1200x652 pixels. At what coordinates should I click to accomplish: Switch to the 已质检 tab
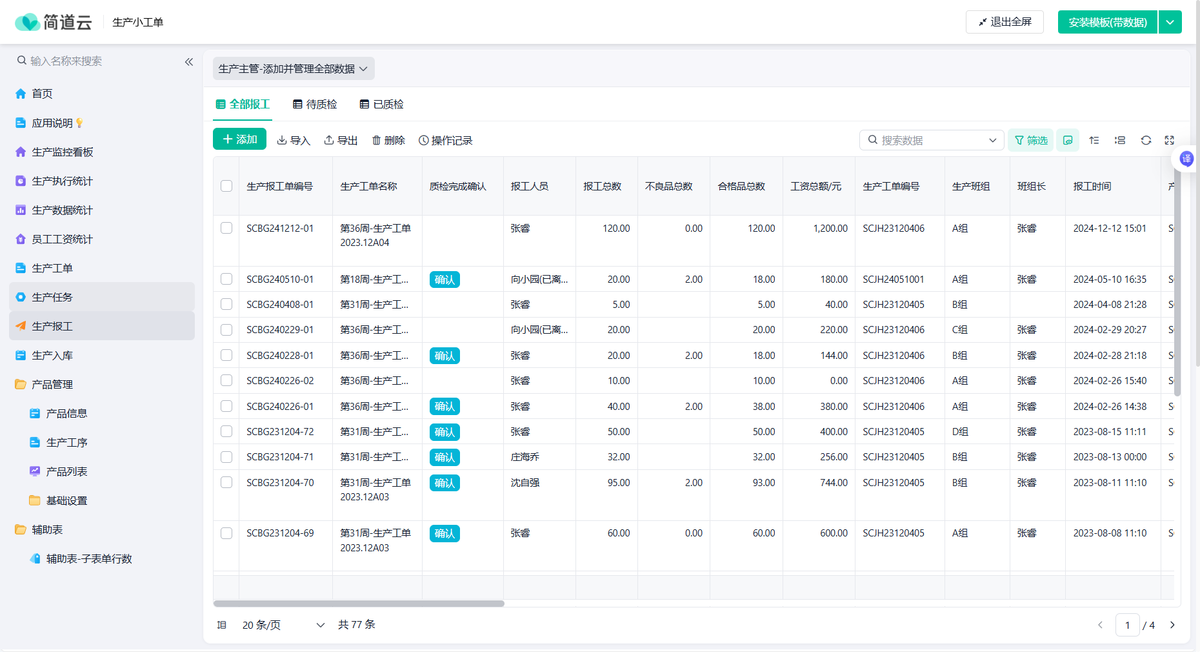381,104
